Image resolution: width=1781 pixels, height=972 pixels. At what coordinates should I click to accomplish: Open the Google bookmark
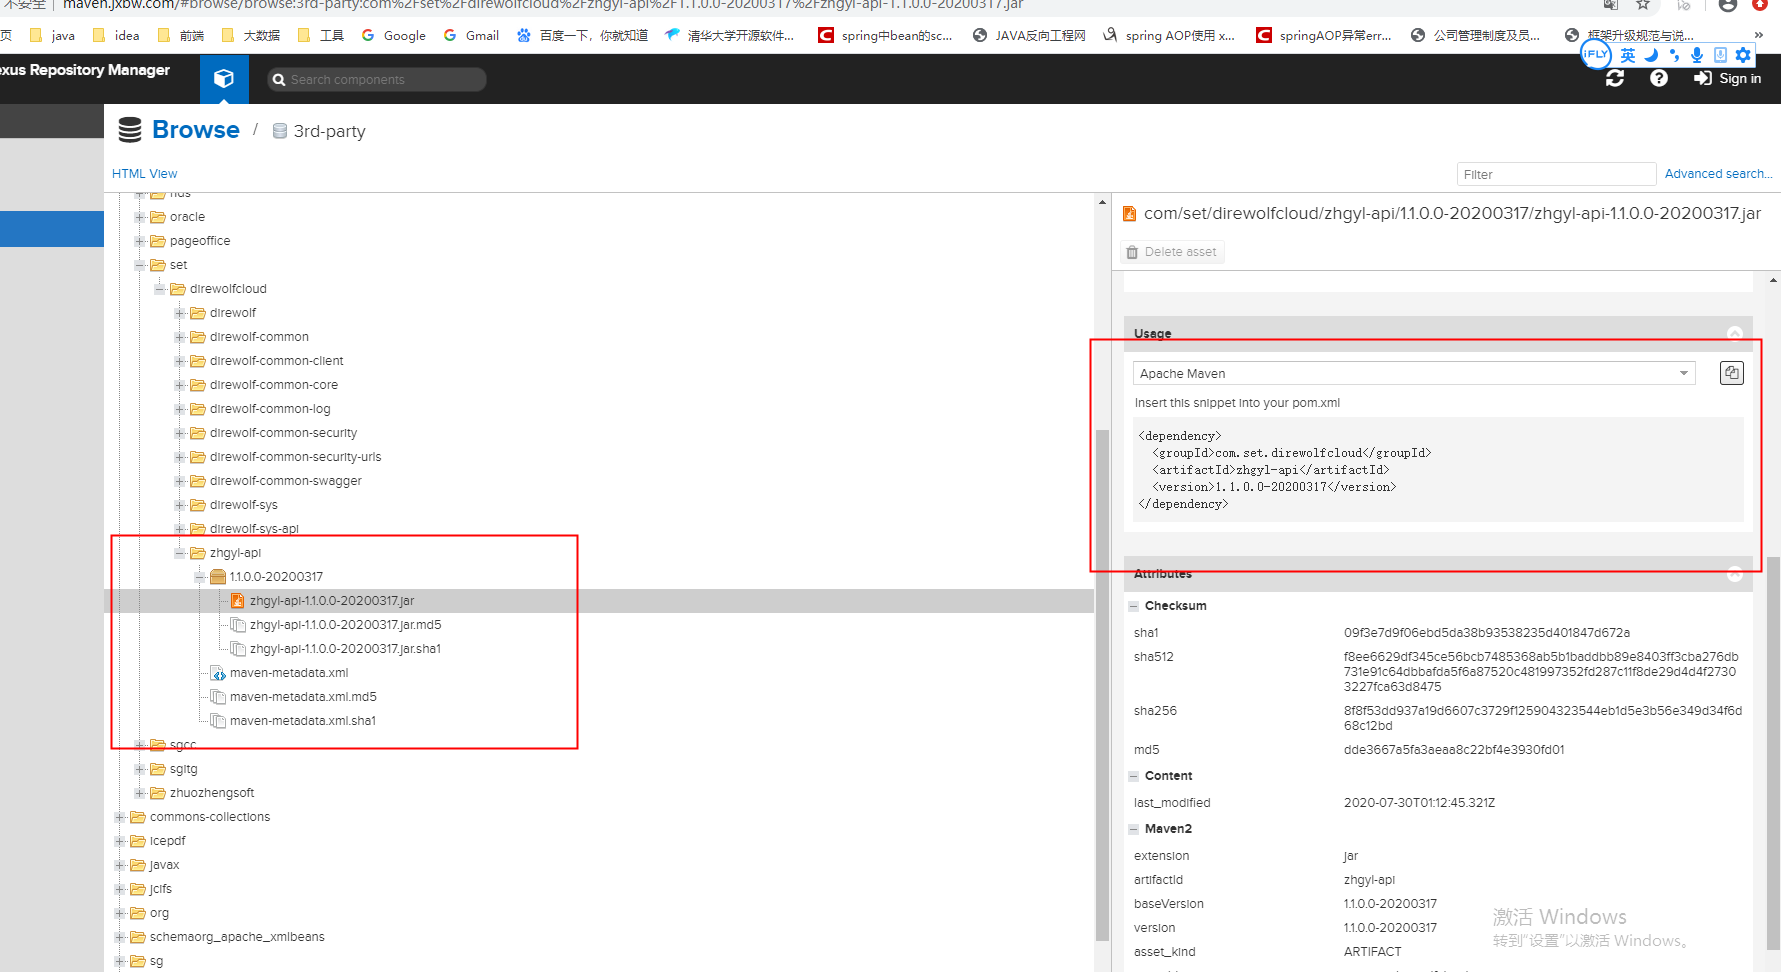point(393,35)
